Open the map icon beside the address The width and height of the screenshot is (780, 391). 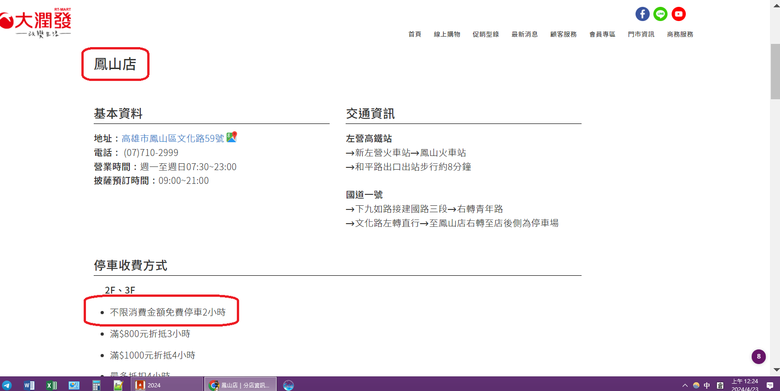tap(231, 137)
